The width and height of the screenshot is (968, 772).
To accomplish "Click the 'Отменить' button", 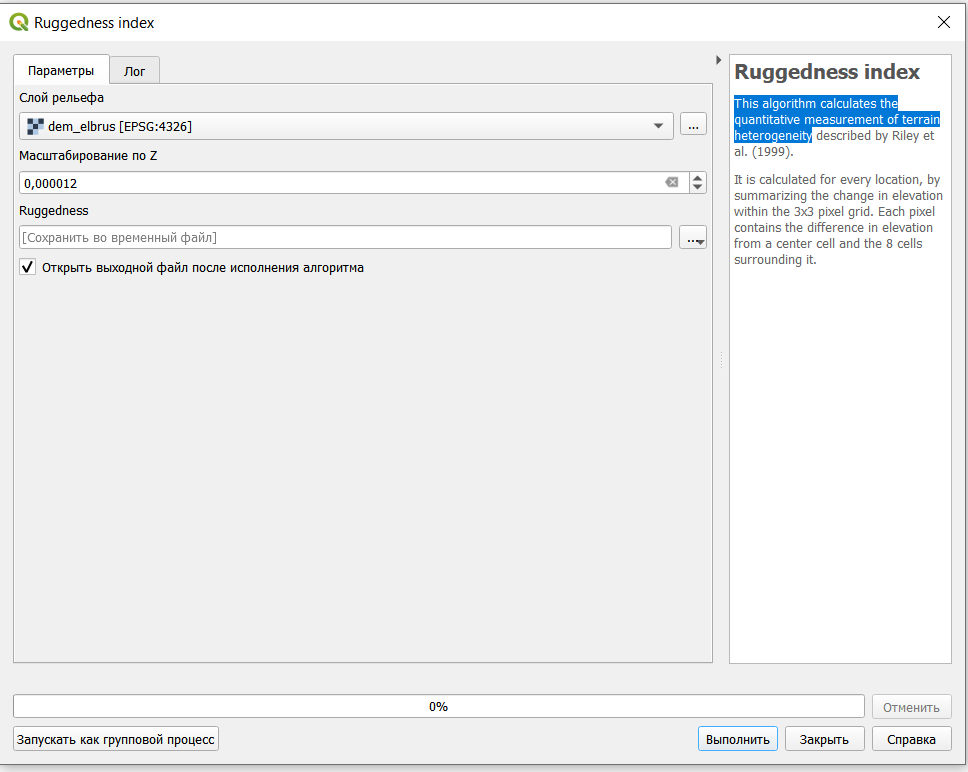I will (x=911, y=707).
